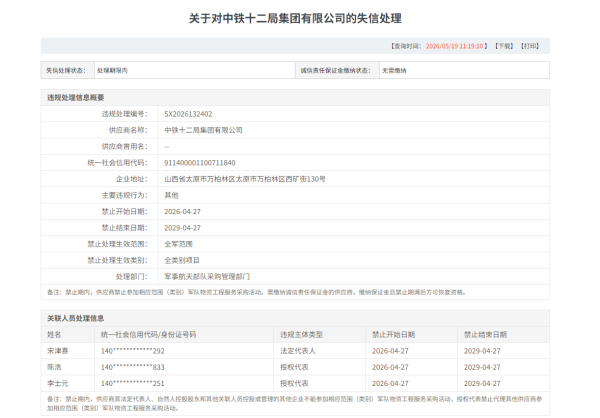Click the name 宋津喜 in the table
Viewport: 600px width, 418px height.
pyautogui.click(x=58, y=351)
